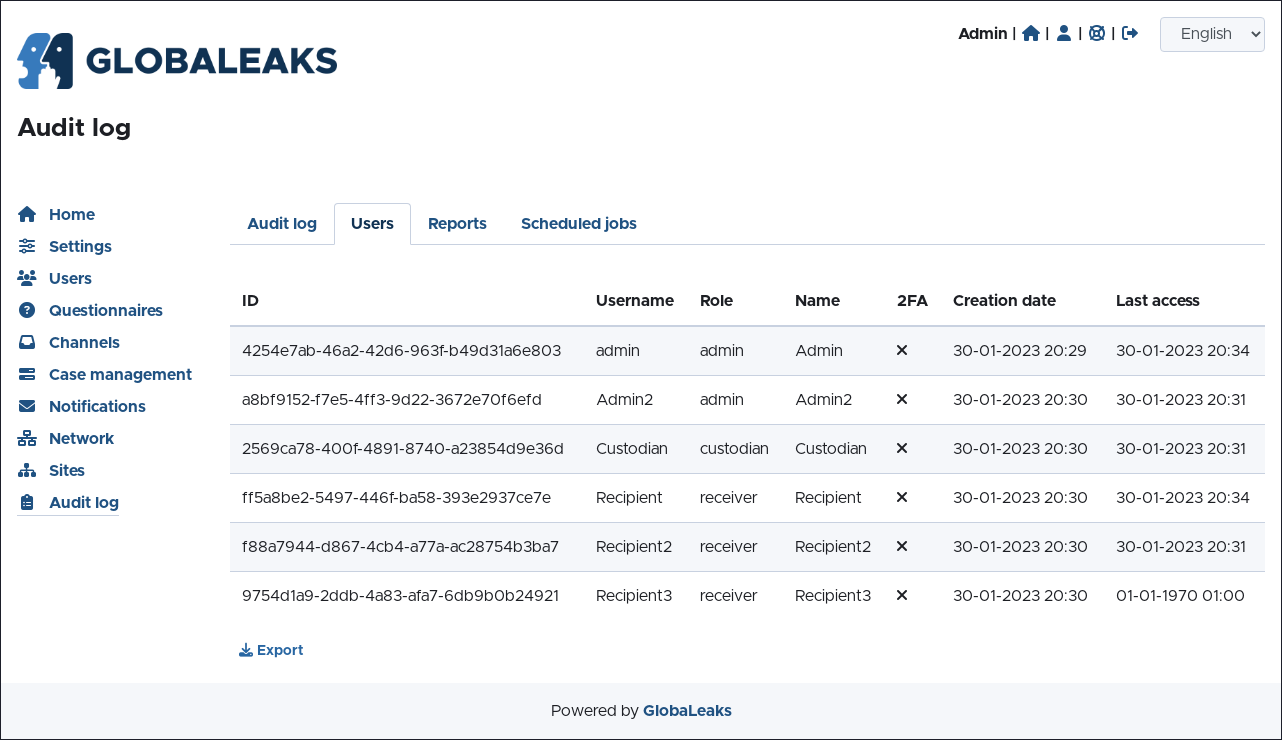Follow the GlobaLeaks footer link
1282x740 pixels.
pos(687,711)
